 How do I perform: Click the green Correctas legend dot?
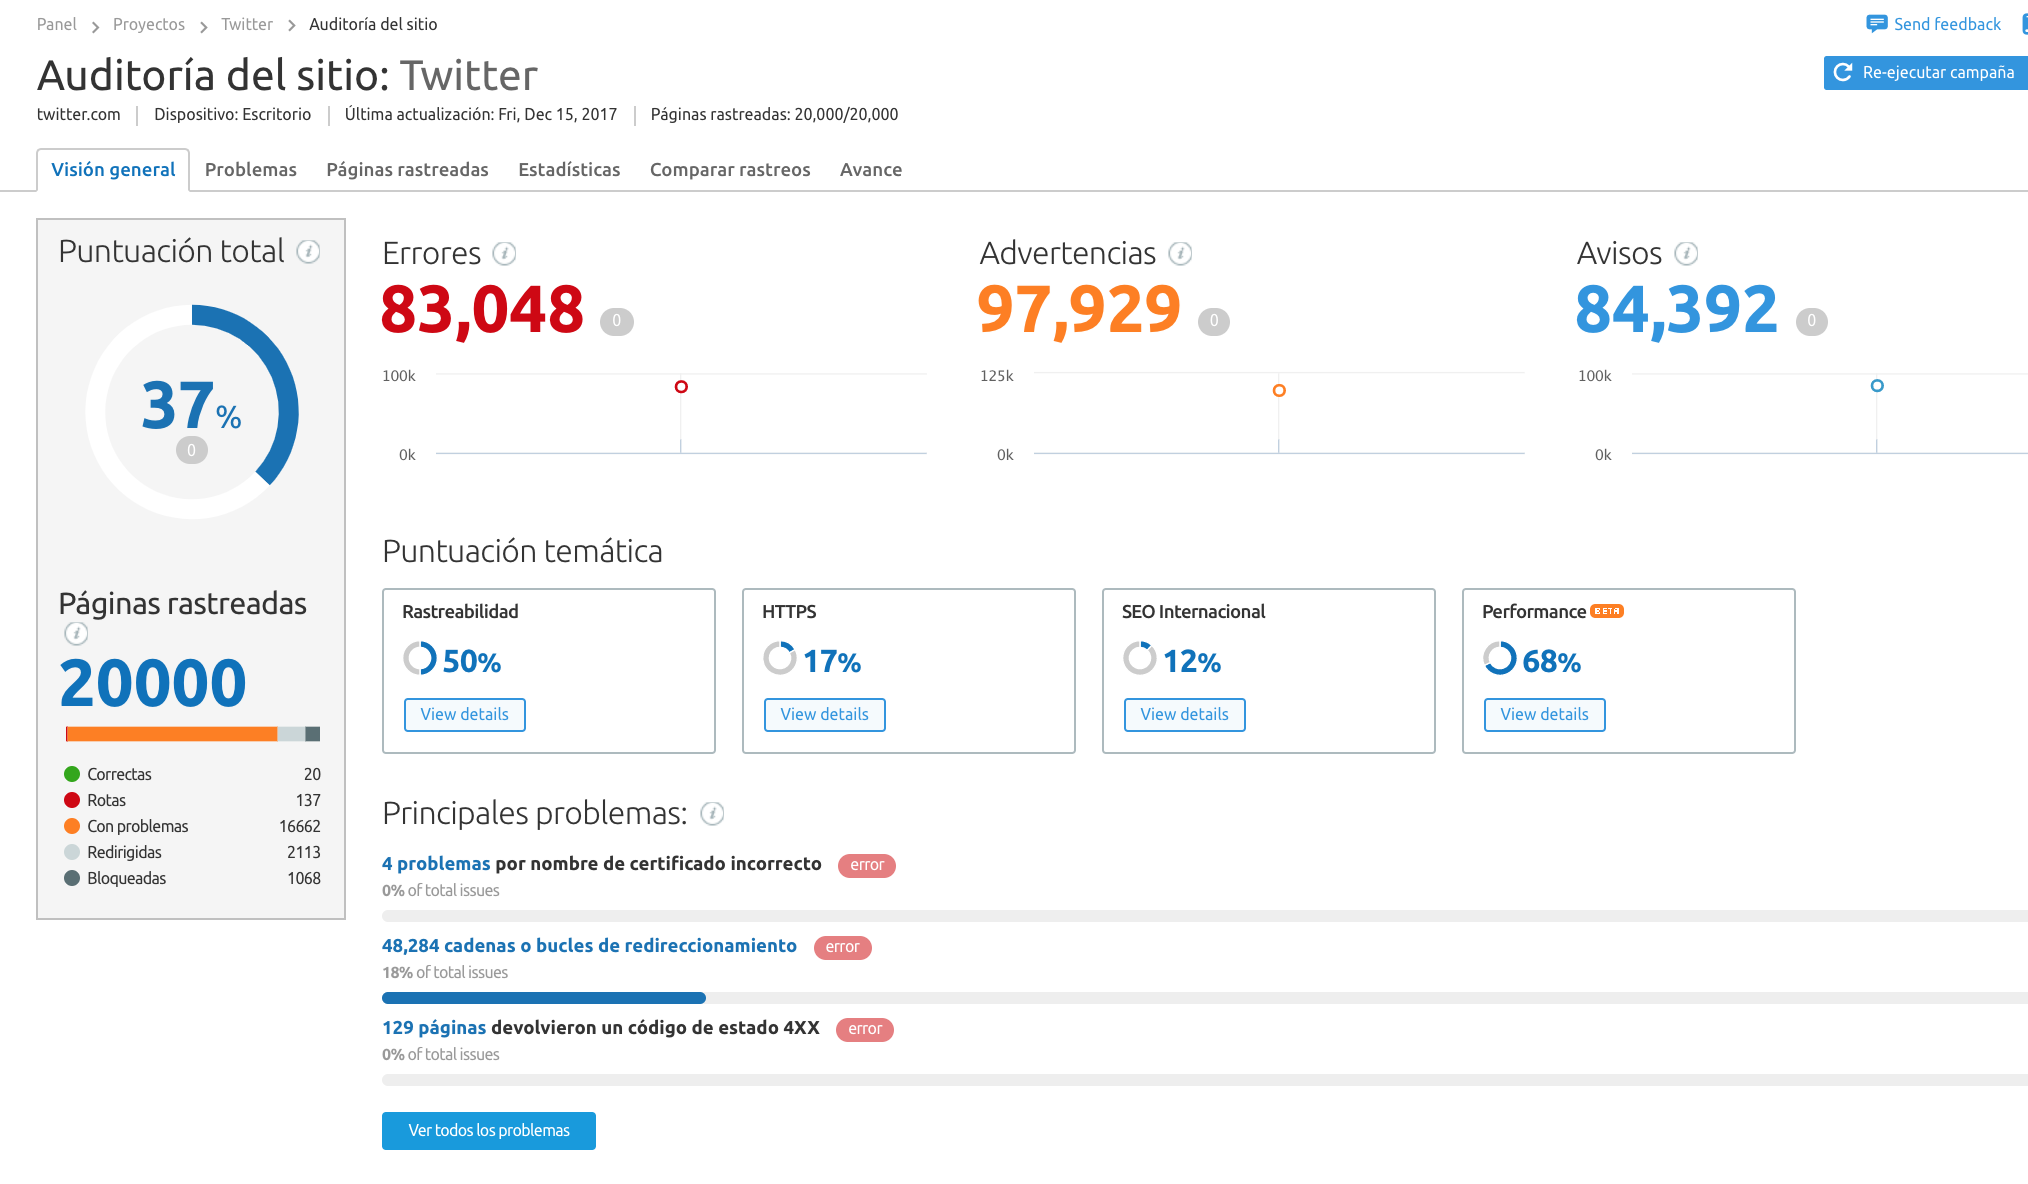pyautogui.click(x=72, y=774)
